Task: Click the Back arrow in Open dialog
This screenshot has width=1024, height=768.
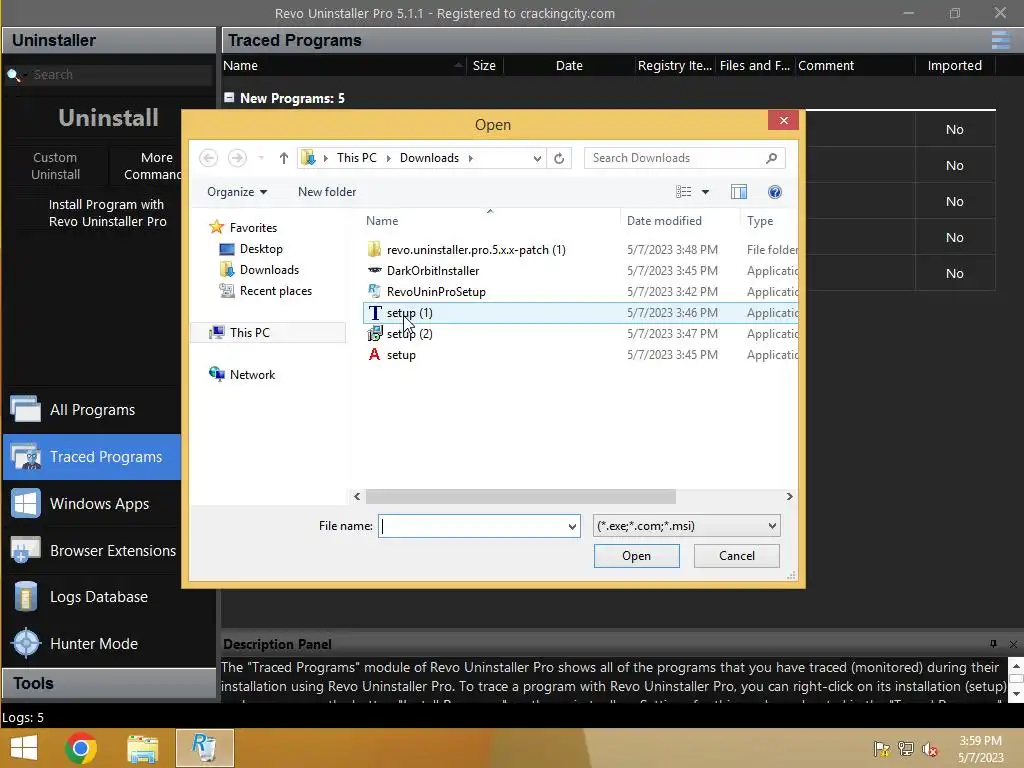Action: point(208,158)
